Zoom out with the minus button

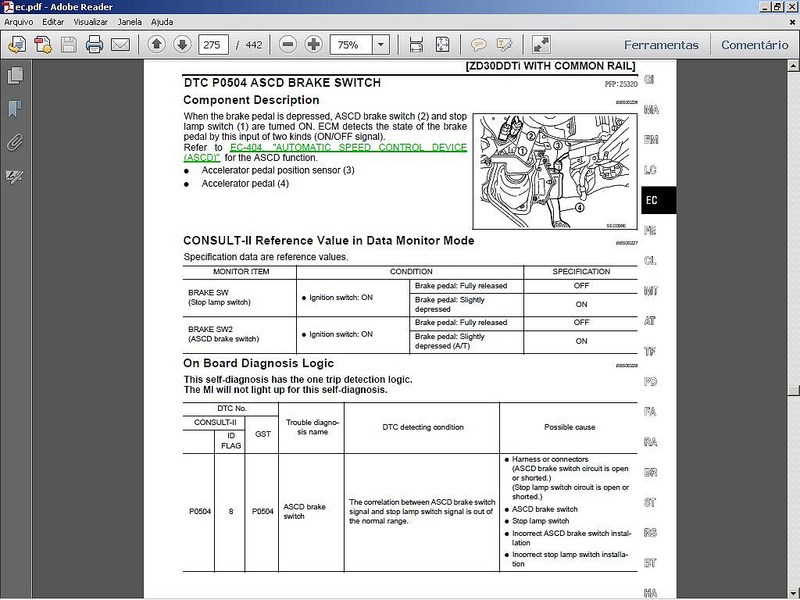click(288, 44)
